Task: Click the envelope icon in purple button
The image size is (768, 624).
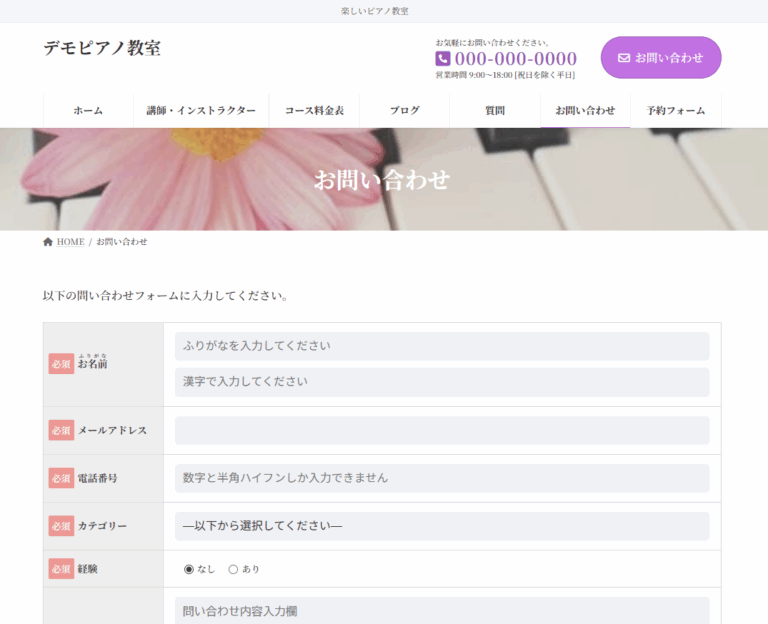Action: coord(624,58)
